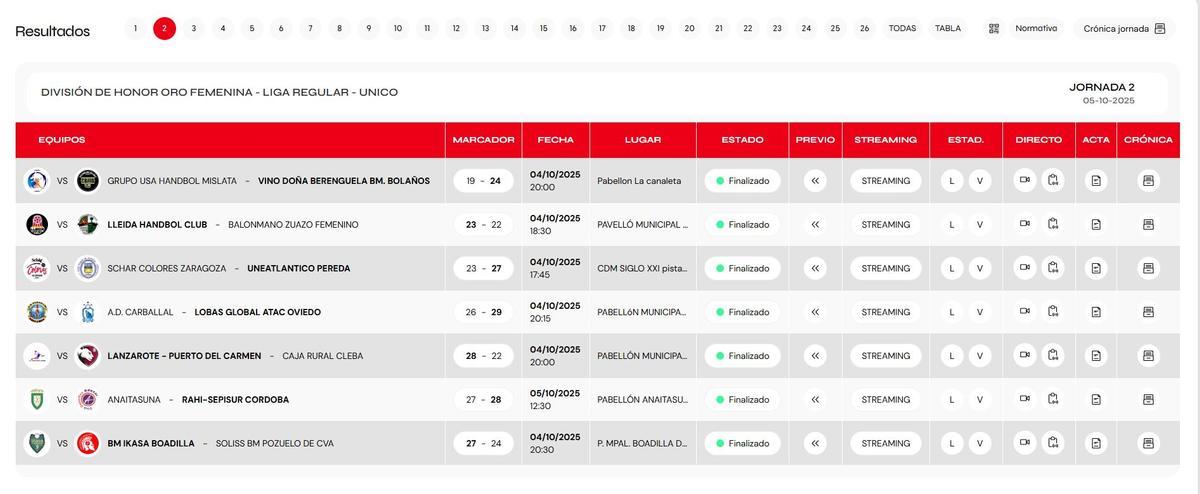Screen dimensions: 1200x494
Task: Click live clipboard stats icon in A.D. Carballal row
Action: click(1053, 312)
